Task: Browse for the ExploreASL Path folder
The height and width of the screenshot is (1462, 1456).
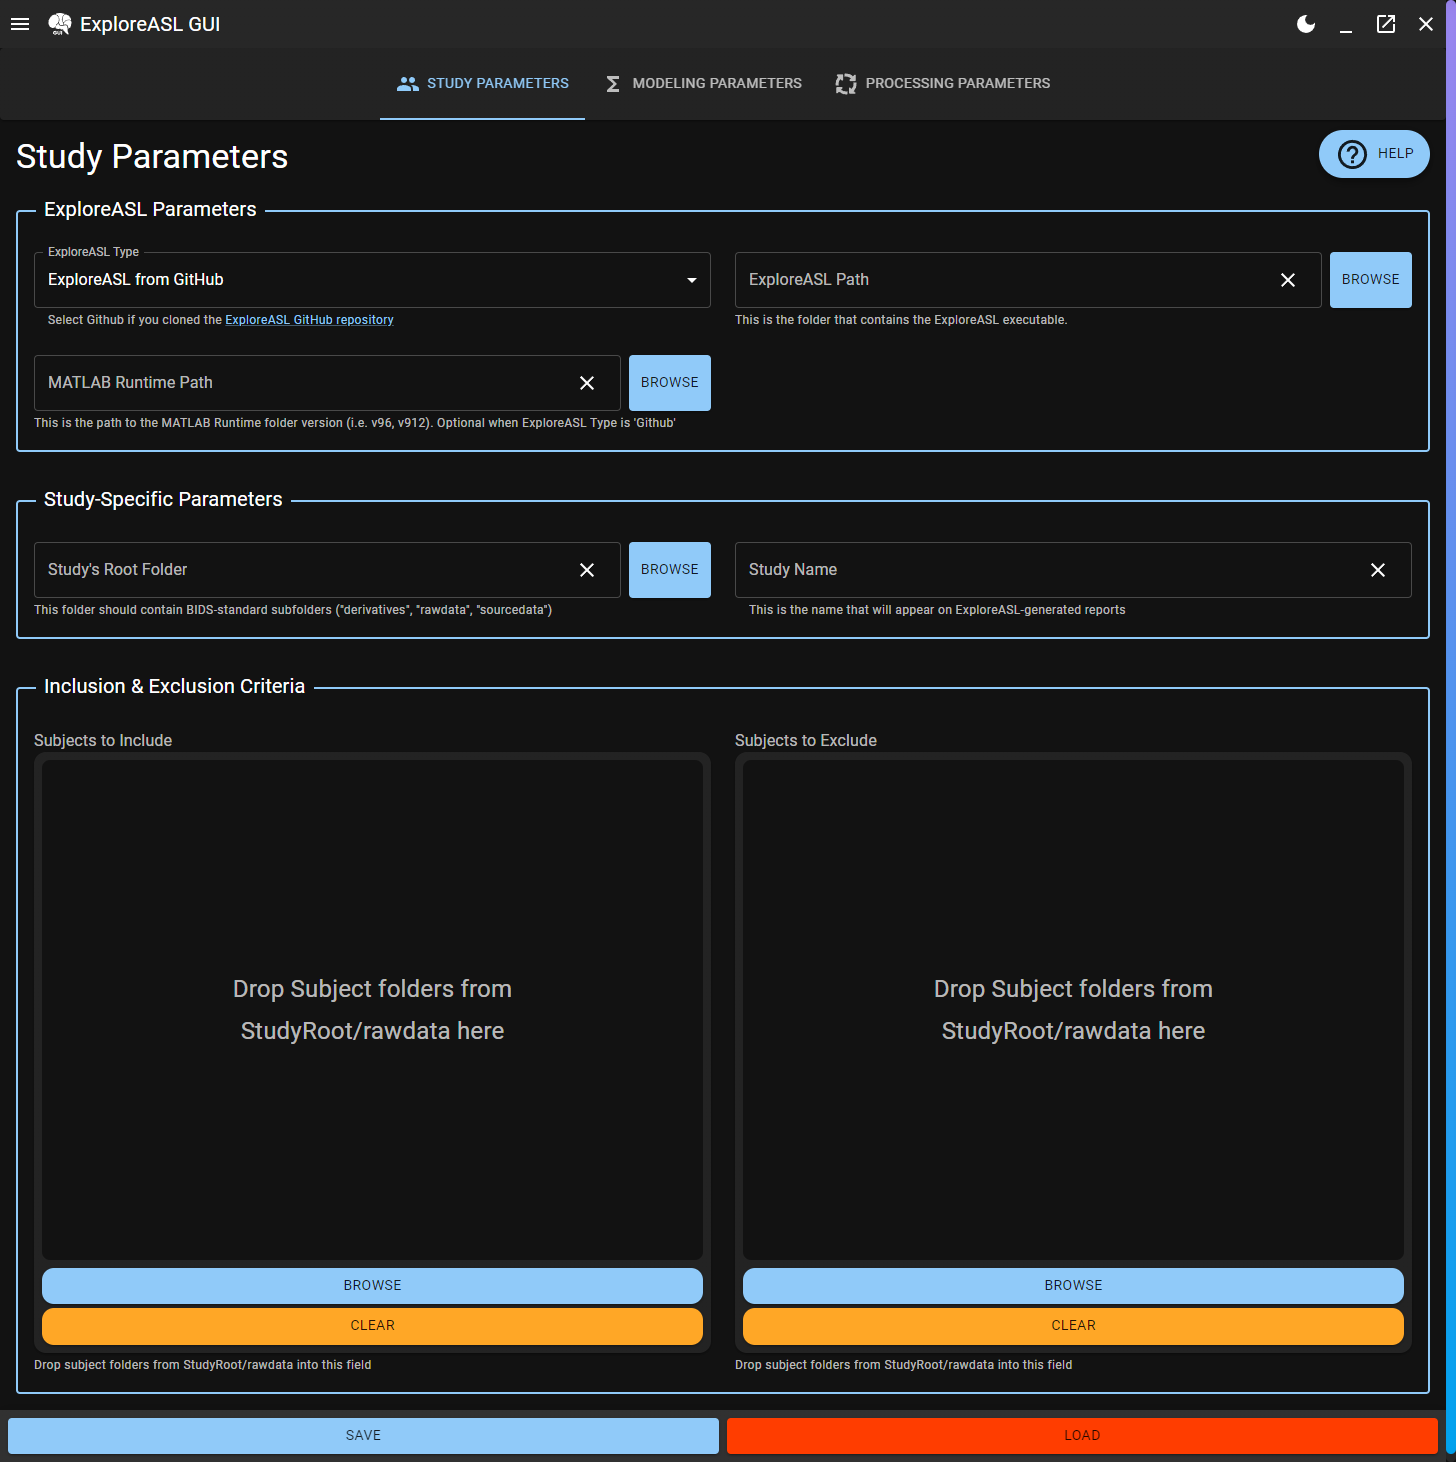Action: click(x=1370, y=280)
